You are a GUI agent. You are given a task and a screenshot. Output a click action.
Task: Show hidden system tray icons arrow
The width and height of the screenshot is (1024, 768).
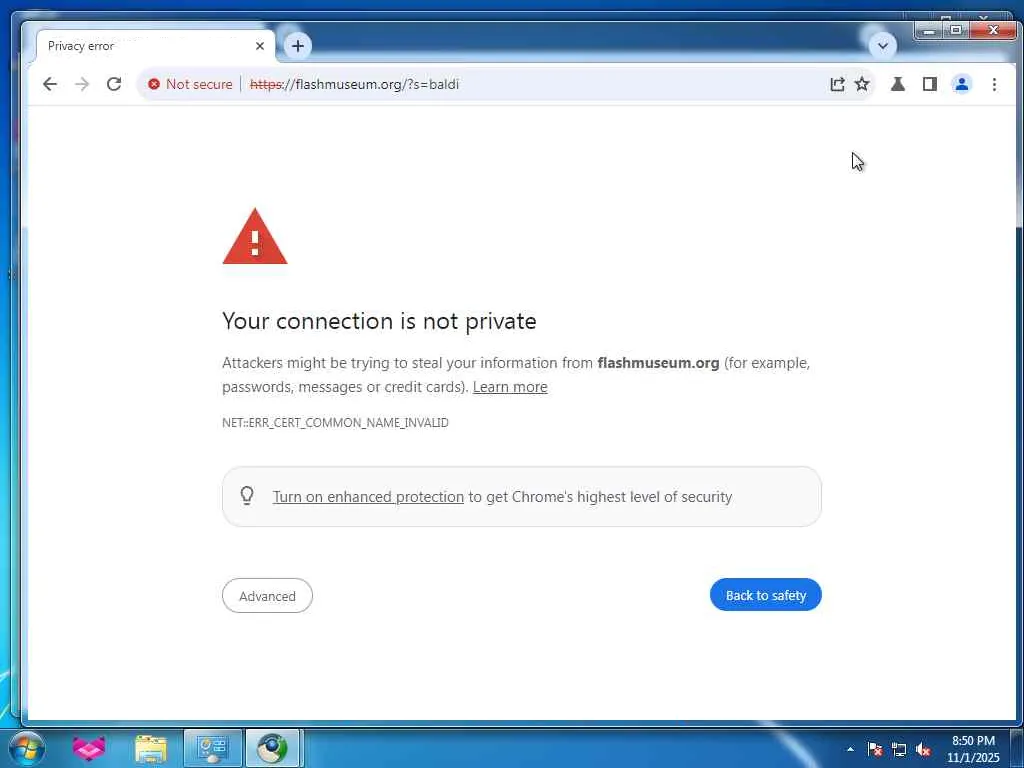point(850,749)
